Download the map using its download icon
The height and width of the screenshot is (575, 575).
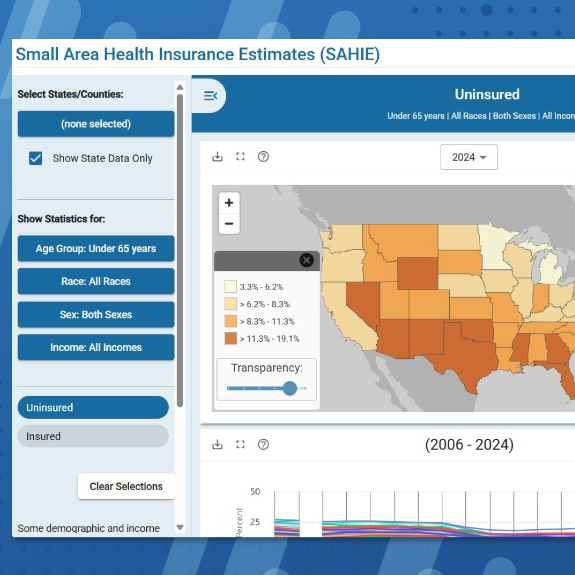217,157
